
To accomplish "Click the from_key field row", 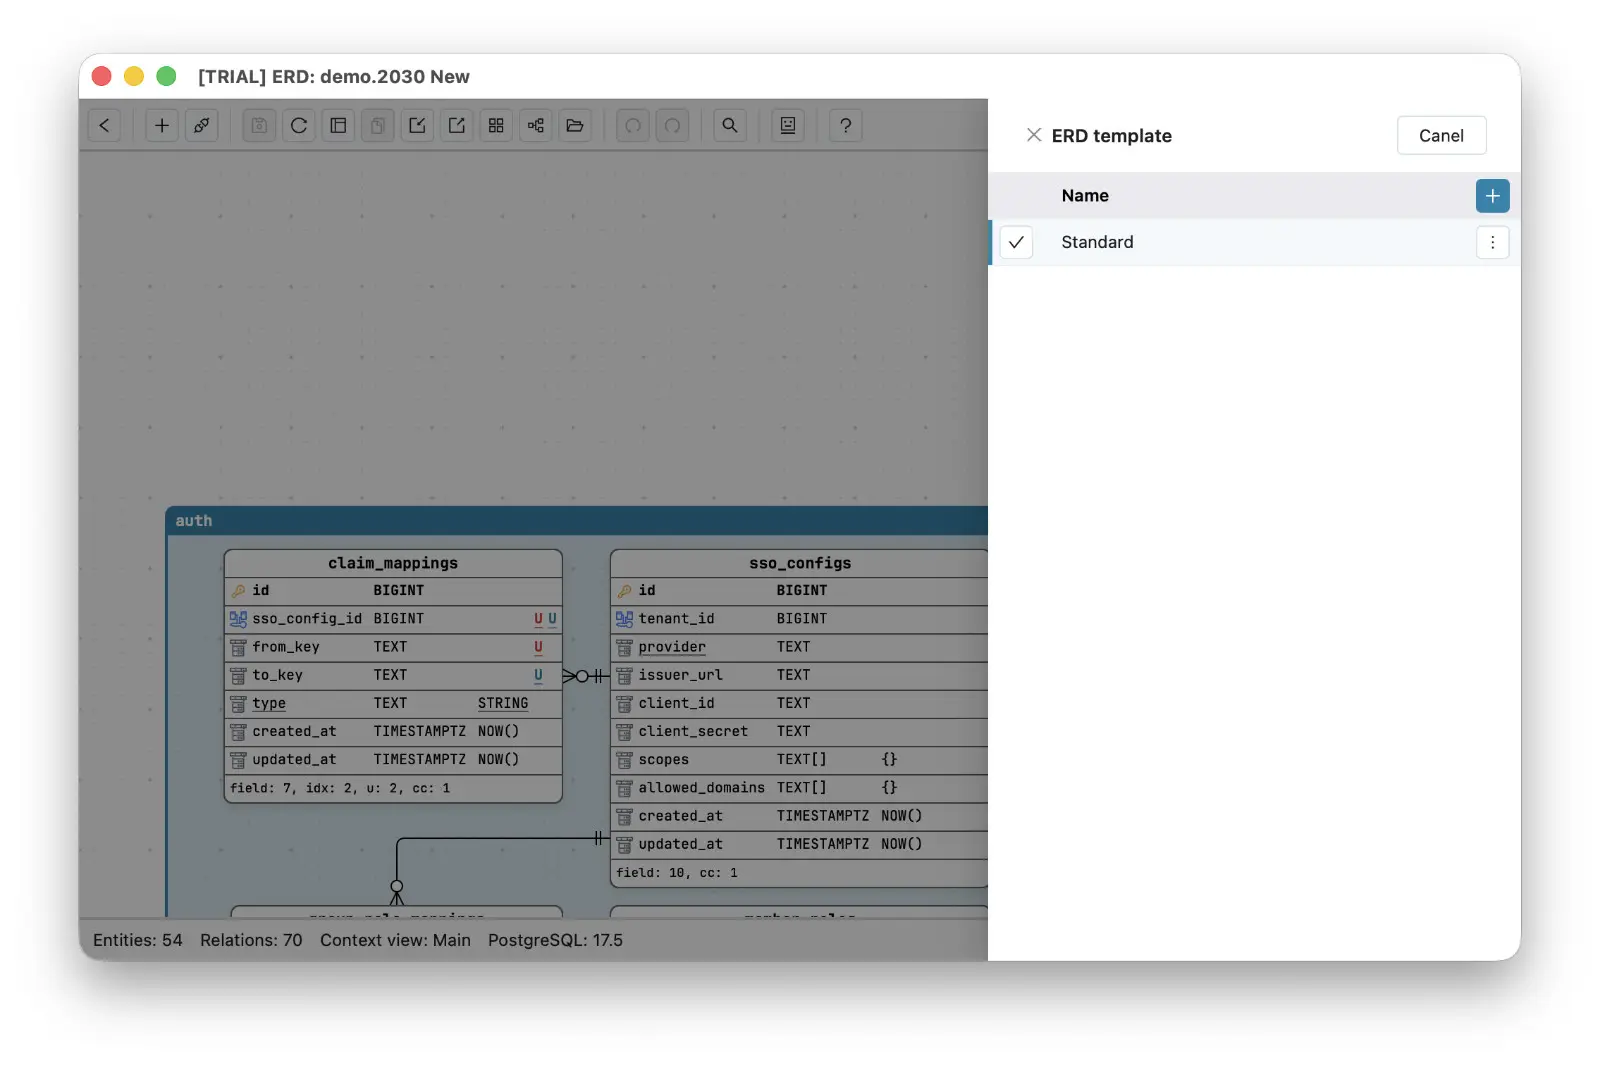I will tap(393, 647).
